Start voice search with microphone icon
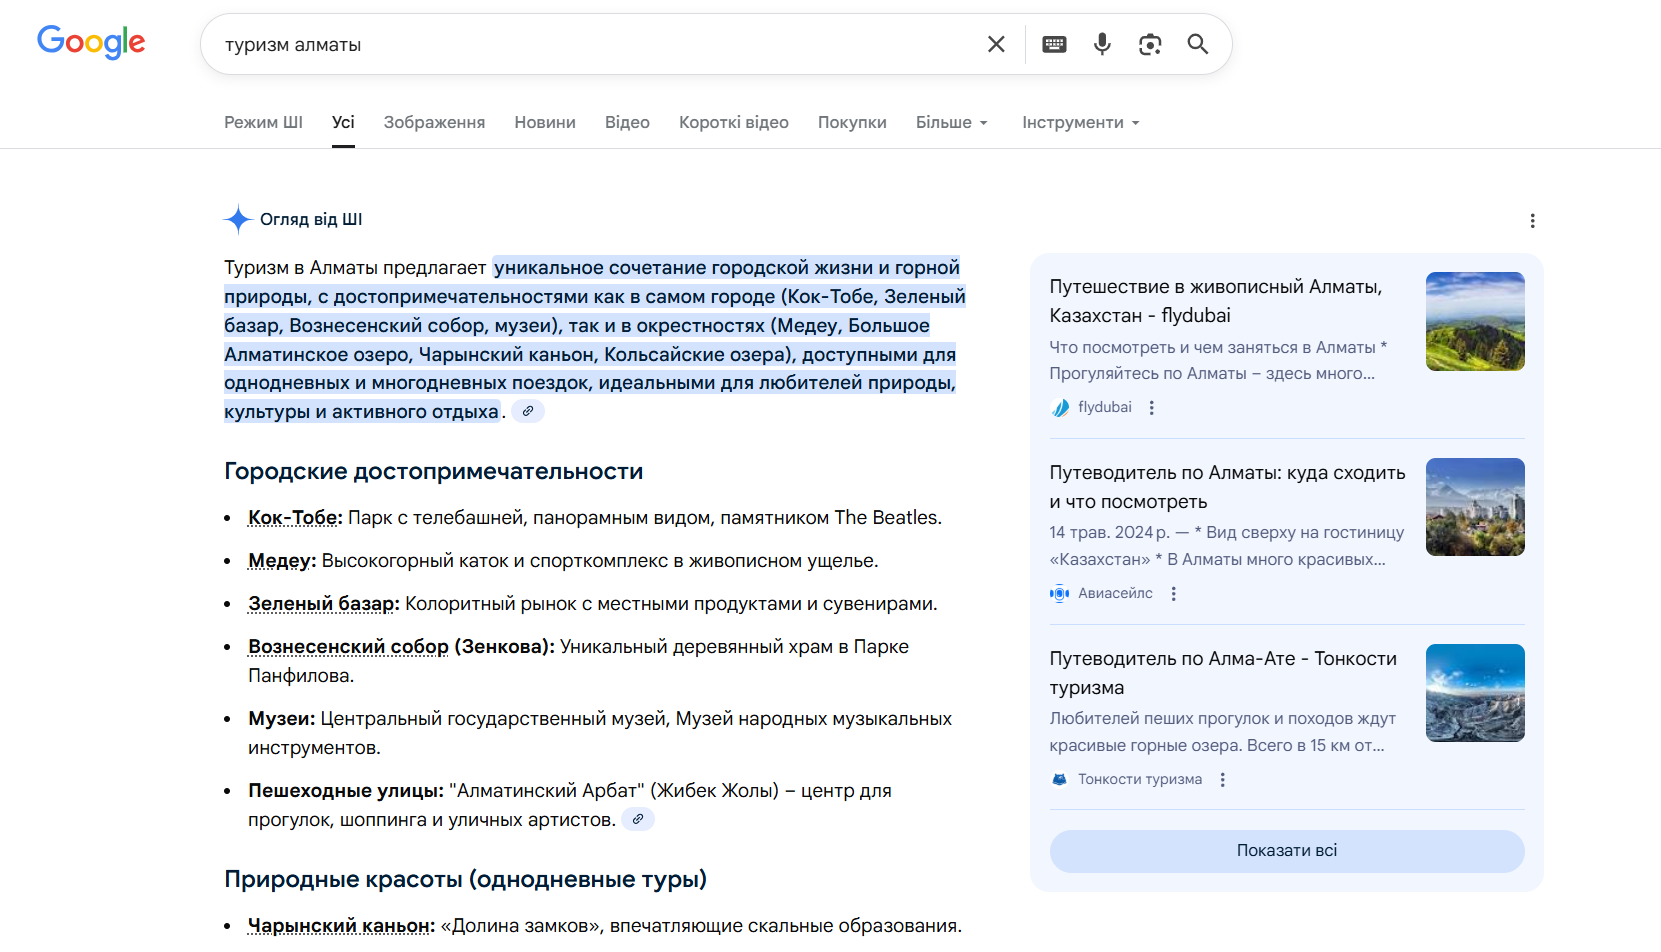Viewport: 1661px width, 952px height. (x=1102, y=44)
